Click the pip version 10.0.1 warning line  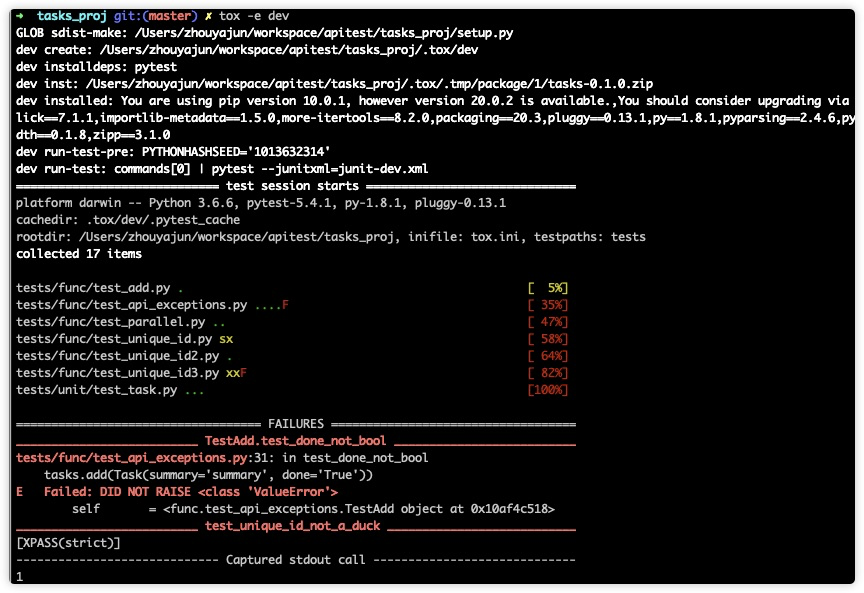point(433,101)
